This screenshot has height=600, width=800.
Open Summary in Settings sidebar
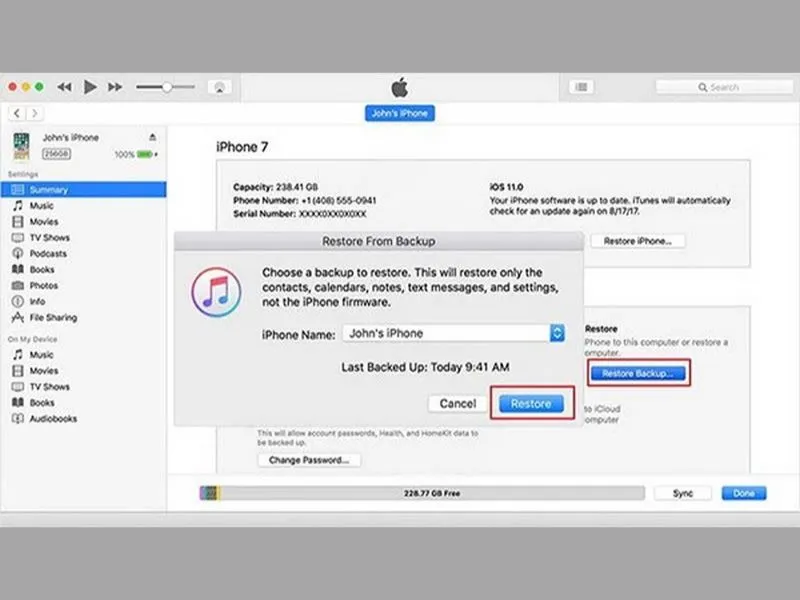[x=84, y=190]
